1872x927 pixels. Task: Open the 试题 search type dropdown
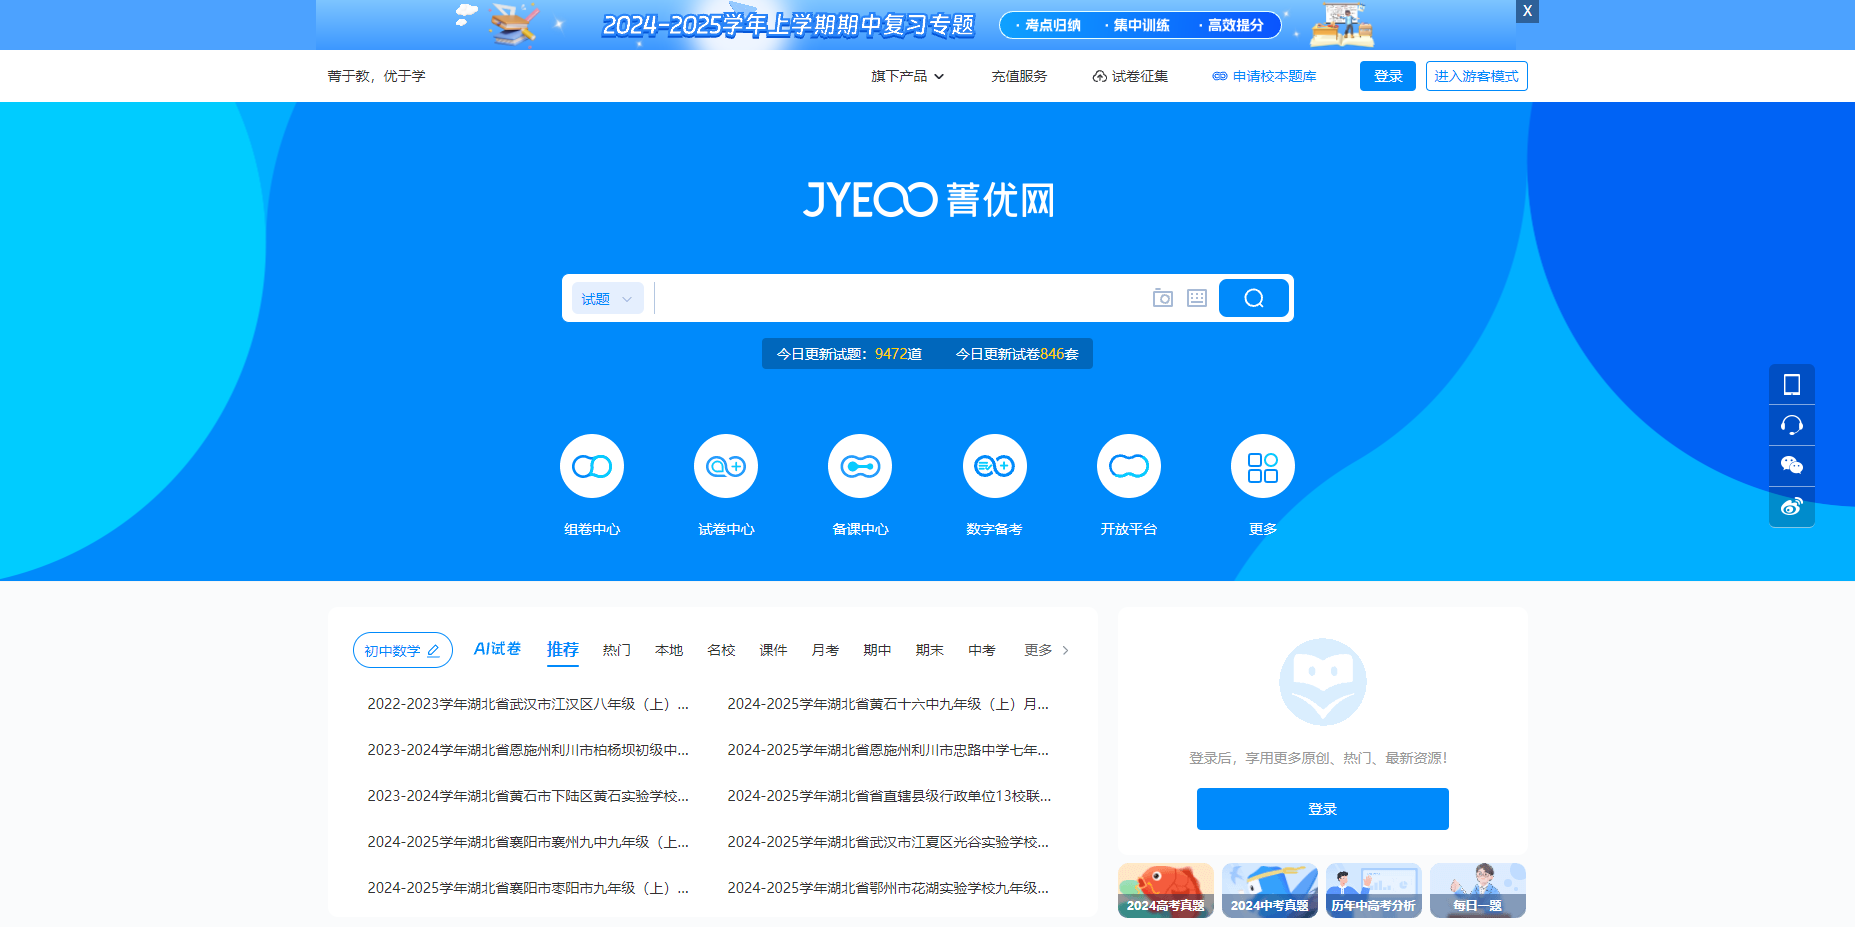[608, 299]
